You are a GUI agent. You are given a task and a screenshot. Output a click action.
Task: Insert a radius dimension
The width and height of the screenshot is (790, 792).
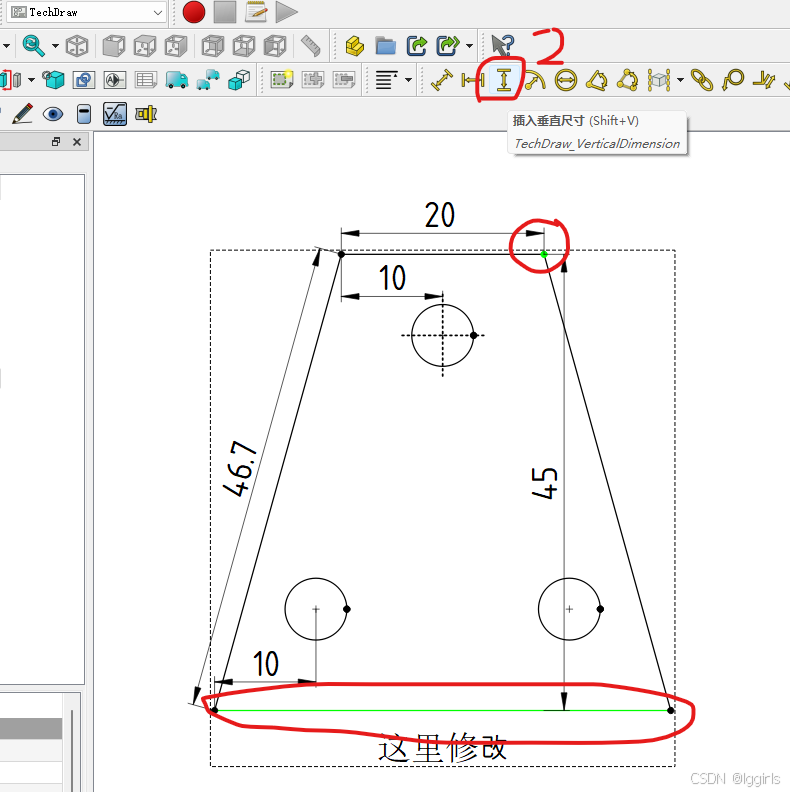pyautogui.click(x=534, y=80)
